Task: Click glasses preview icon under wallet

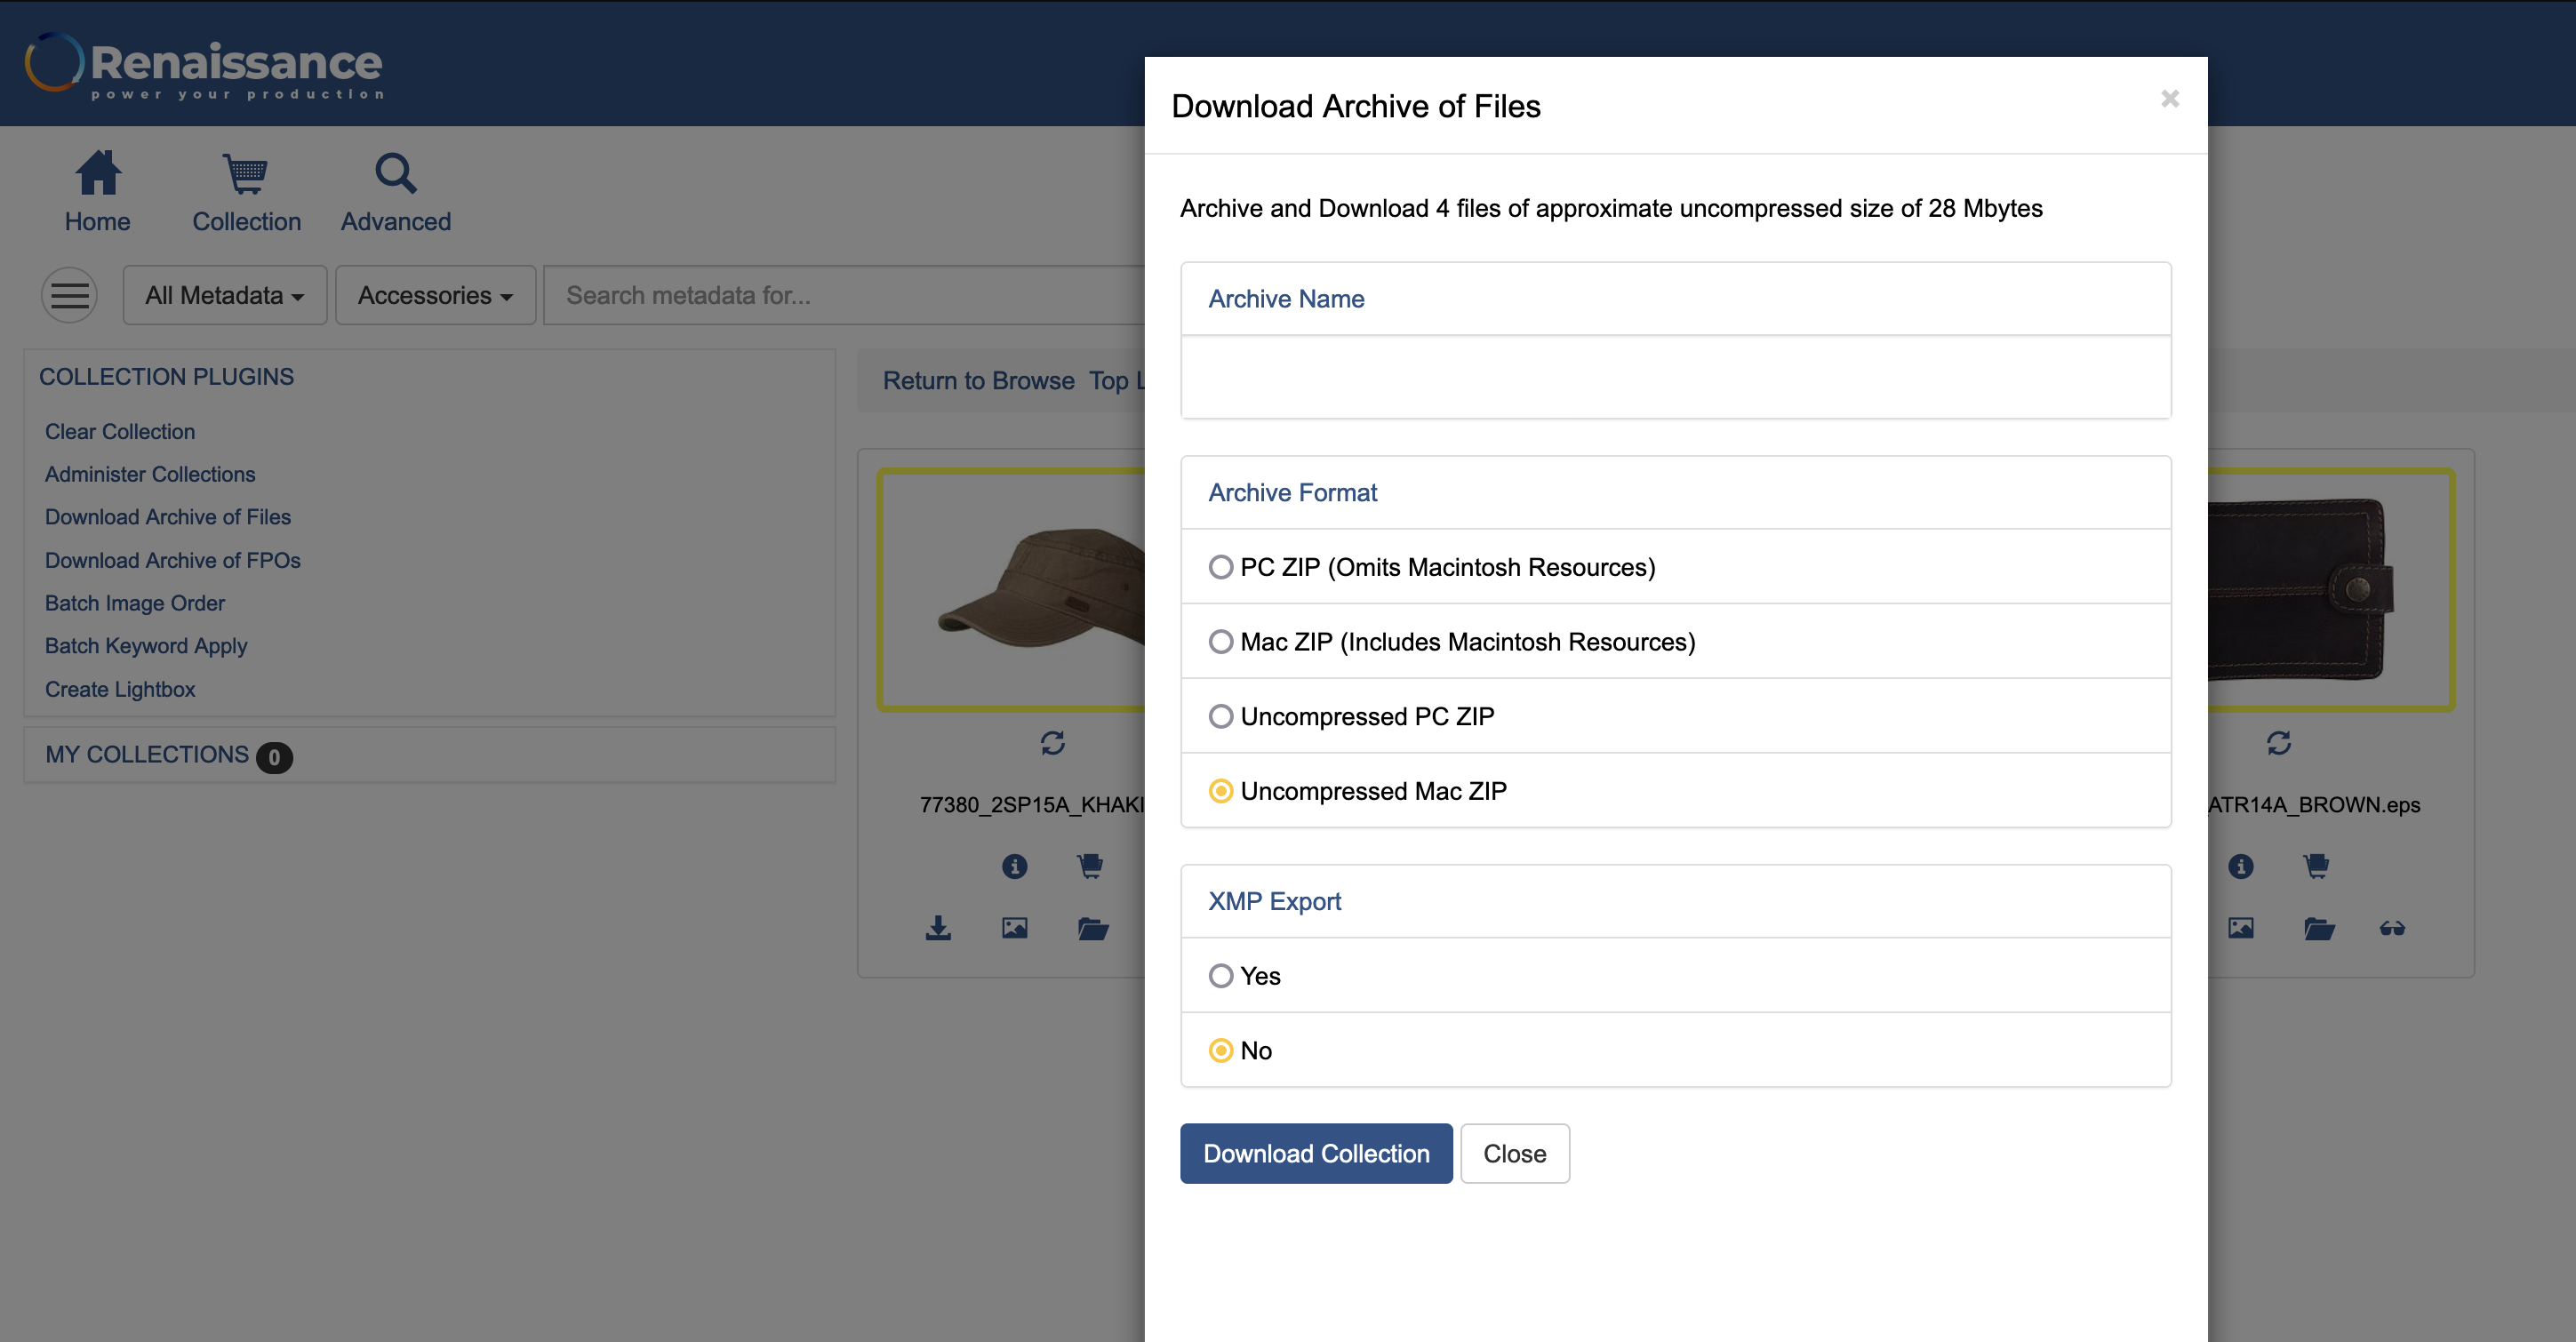Action: [2392, 928]
